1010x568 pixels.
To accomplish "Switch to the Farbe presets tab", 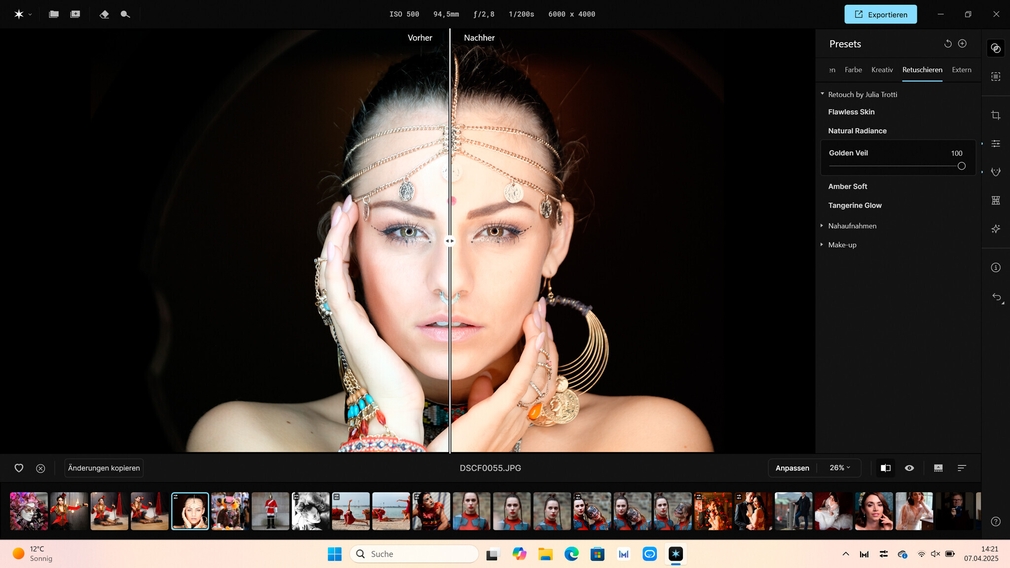I will point(853,70).
